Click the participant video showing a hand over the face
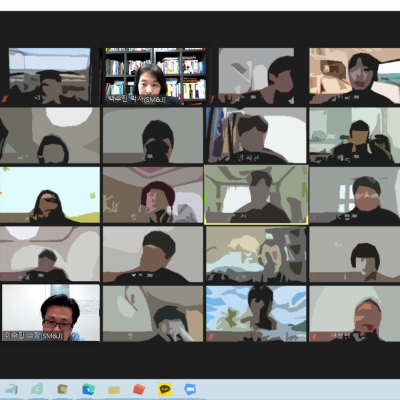The image size is (400, 400). click(x=153, y=313)
